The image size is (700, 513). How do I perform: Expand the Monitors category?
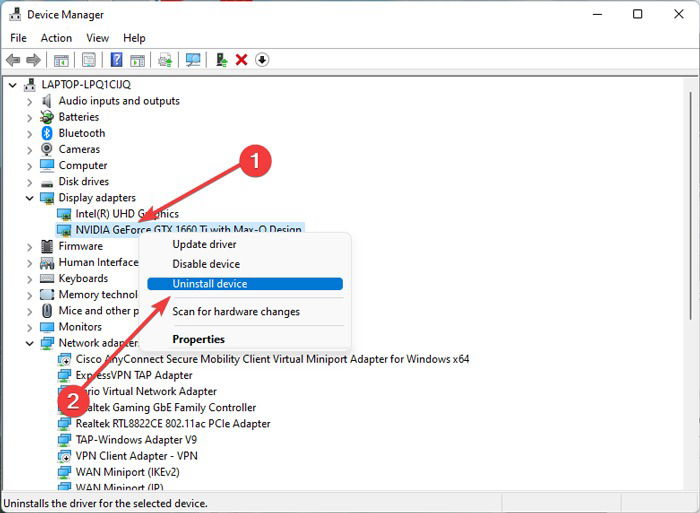tap(29, 328)
